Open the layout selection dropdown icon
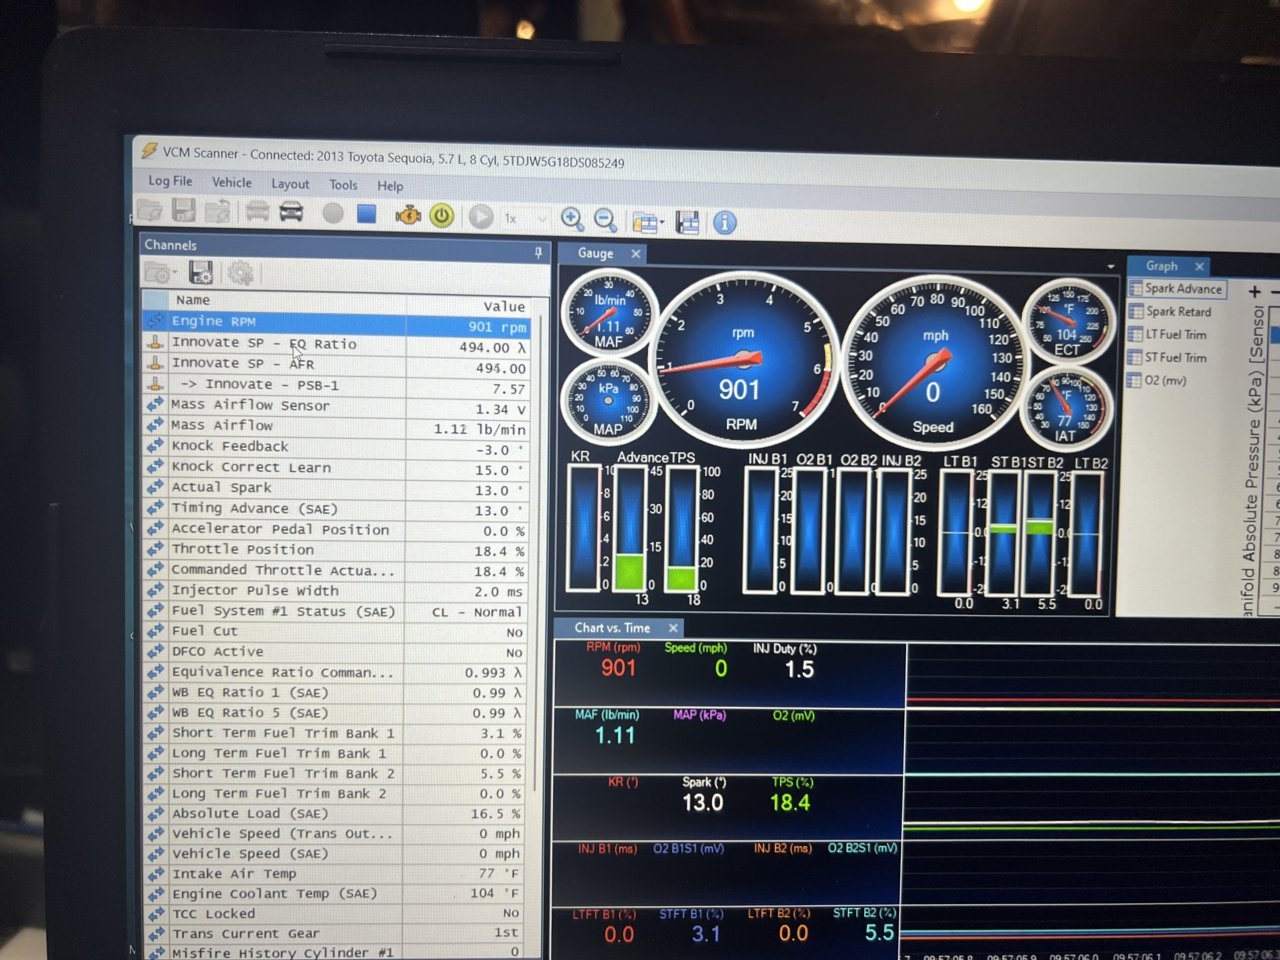Viewport: 1280px width, 960px height. pyautogui.click(x=647, y=222)
